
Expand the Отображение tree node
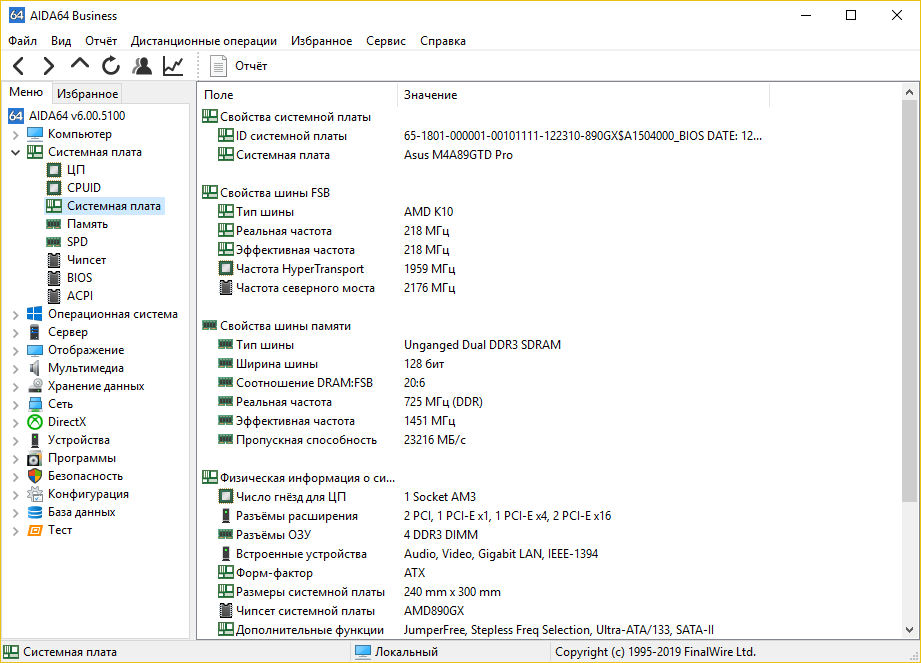pyautogui.click(x=15, y=351)
